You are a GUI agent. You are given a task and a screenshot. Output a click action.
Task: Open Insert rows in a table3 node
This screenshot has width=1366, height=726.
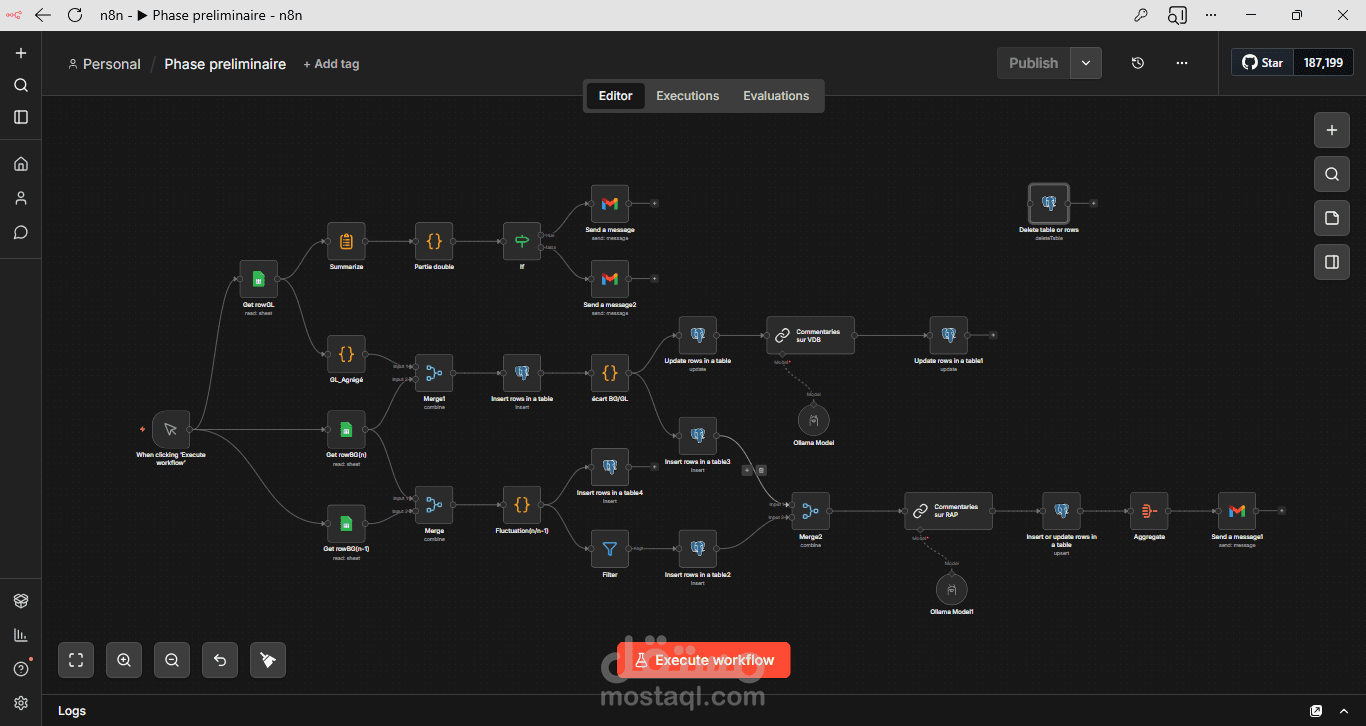point(698,436)
